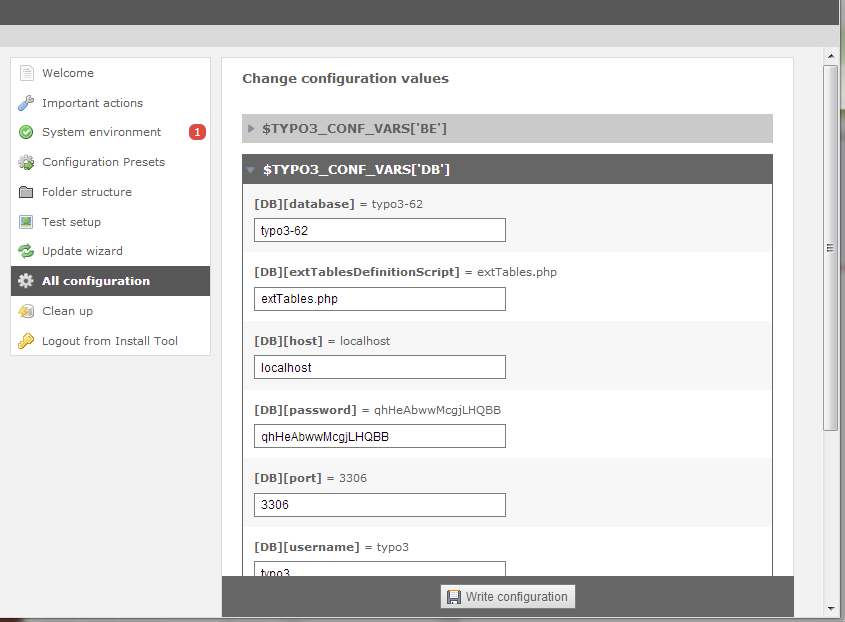
Task: Focus the [DB][host] input field
Action: (x=380, y=367)
